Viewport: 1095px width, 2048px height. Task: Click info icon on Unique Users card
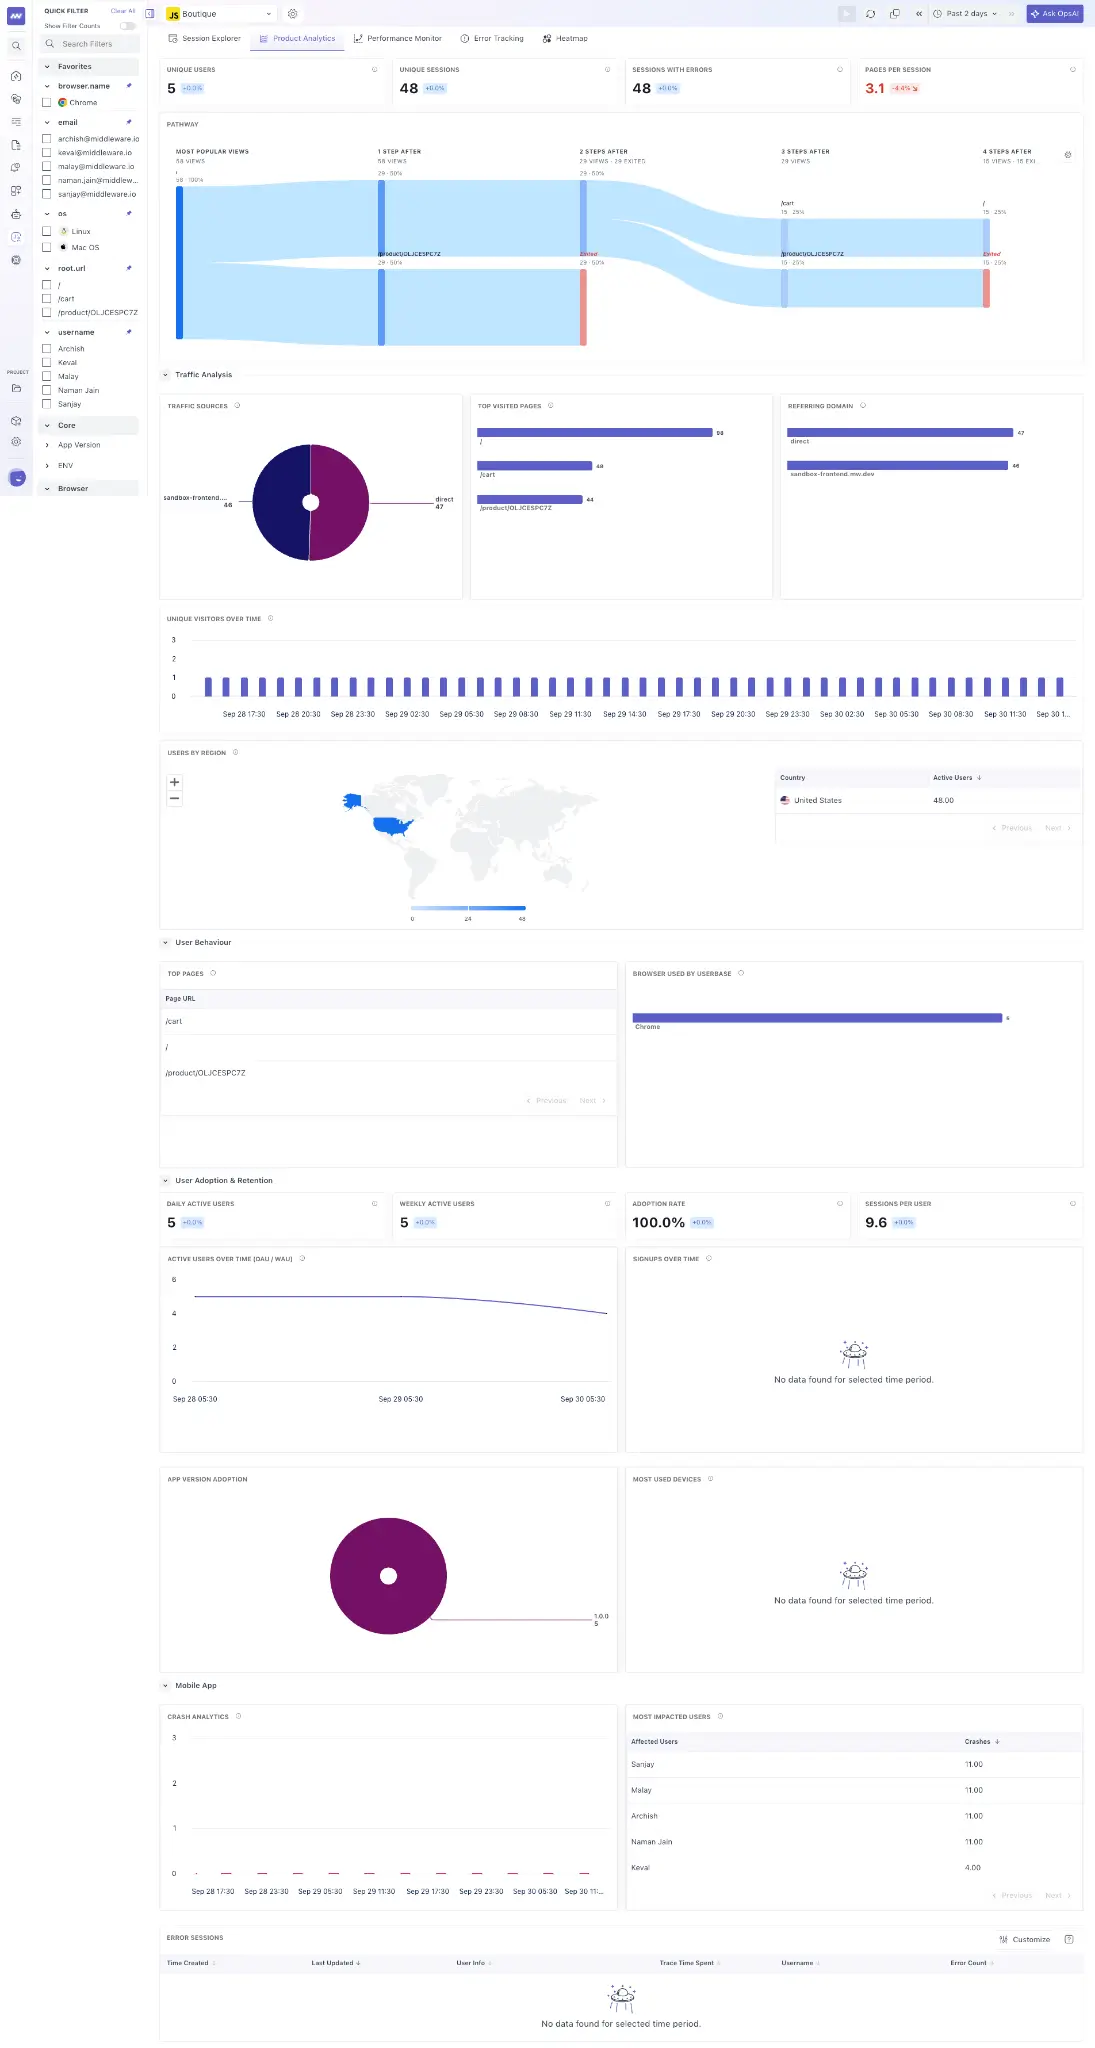coord(375,70)
